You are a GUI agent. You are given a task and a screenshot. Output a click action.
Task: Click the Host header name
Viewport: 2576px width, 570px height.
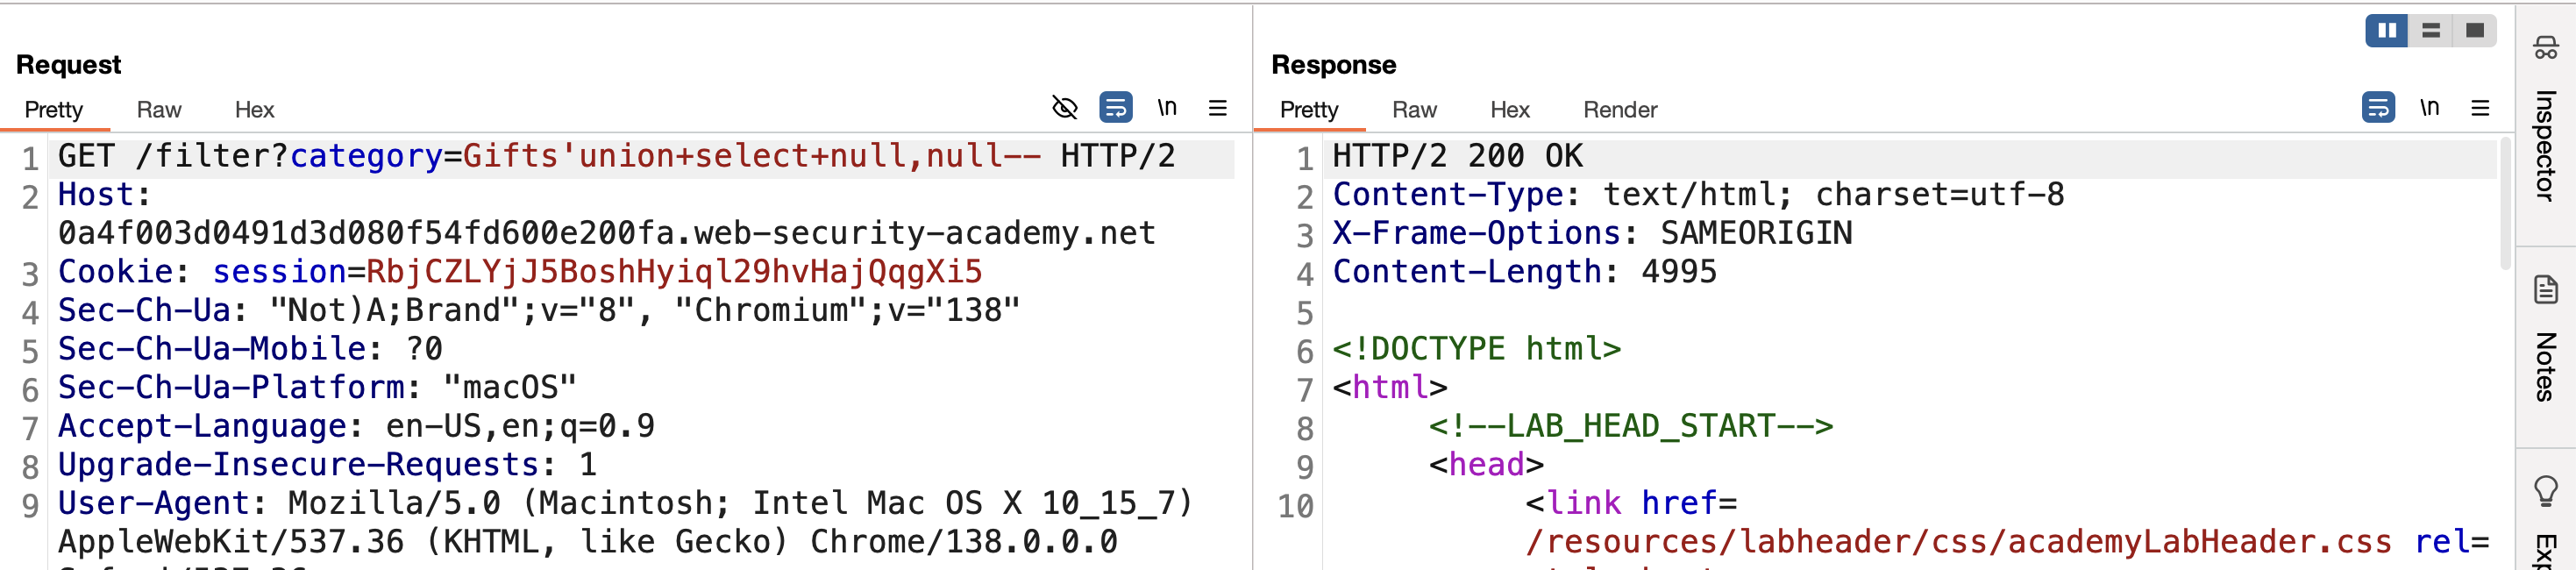click(x=95, y=195)
